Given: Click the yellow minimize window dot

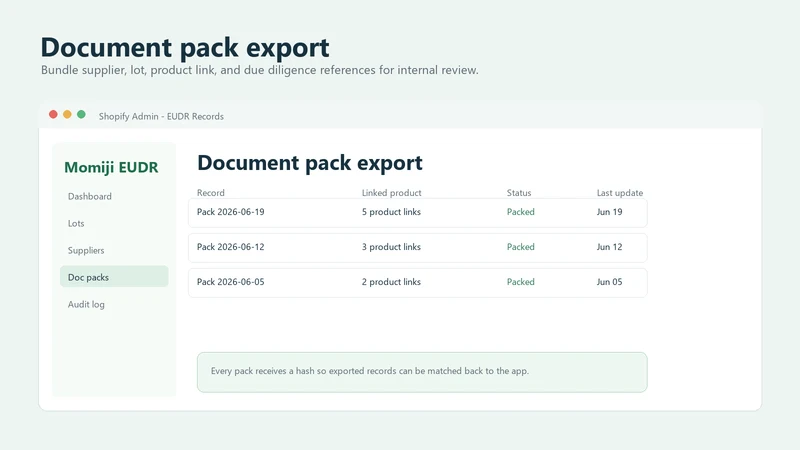Looking at the screenshot, I should click(67, 114).
